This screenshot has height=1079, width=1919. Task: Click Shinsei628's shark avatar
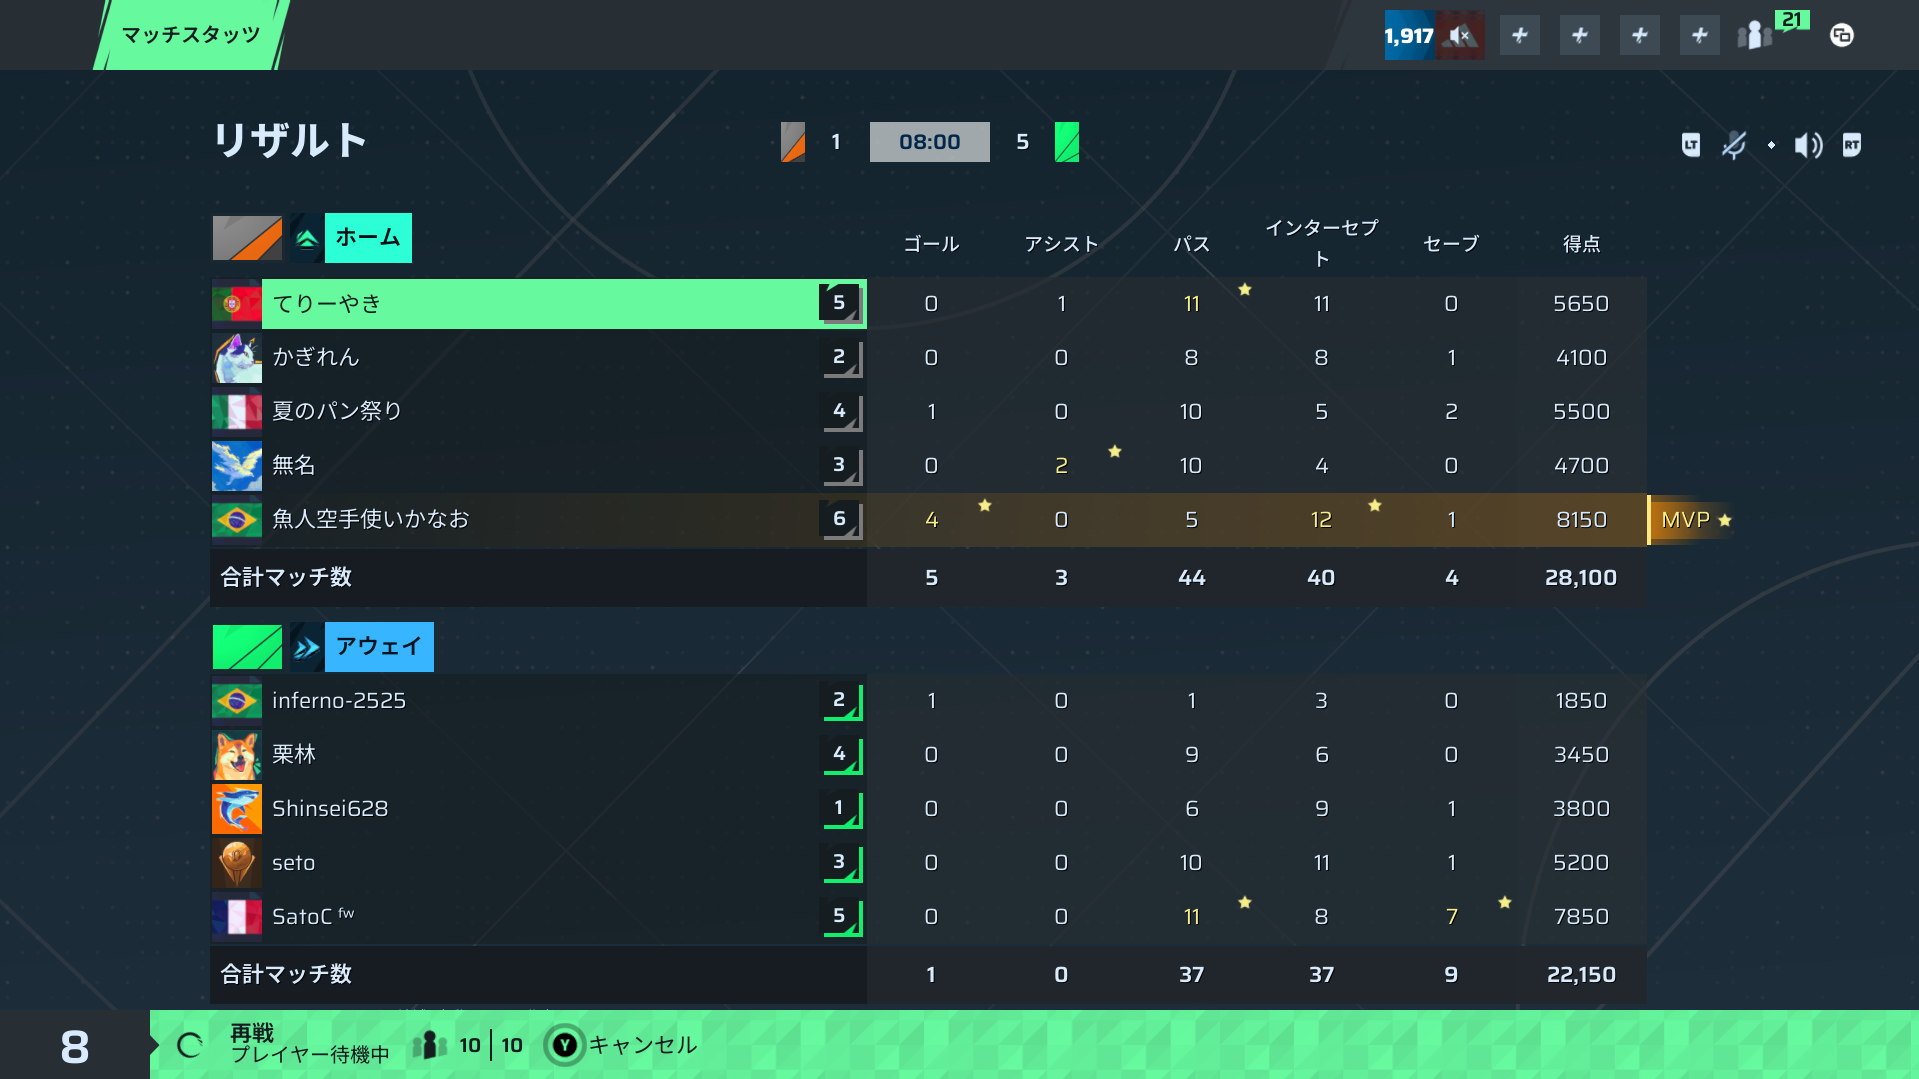click(237, 809)
